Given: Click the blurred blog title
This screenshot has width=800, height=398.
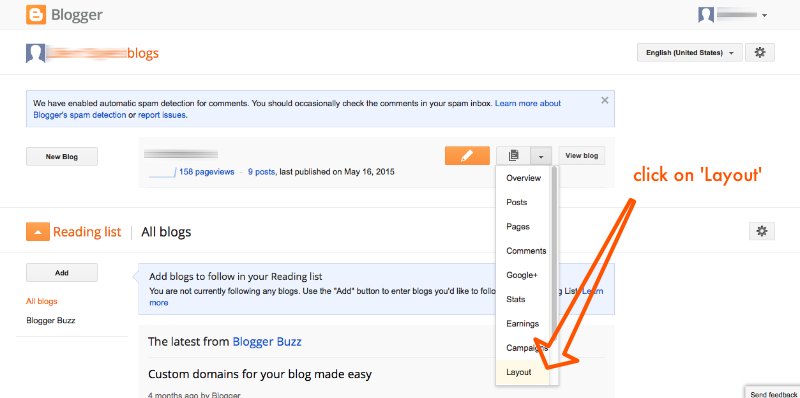Looking at the screenshot, I should 181,154.
